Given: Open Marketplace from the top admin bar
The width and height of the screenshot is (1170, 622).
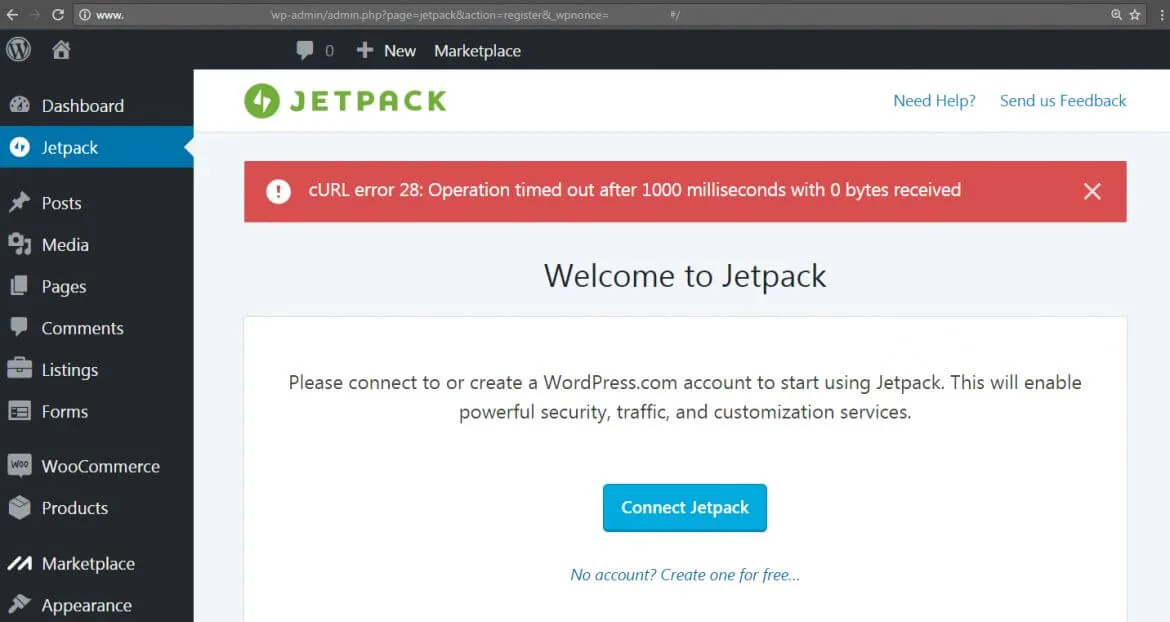Looking at the screenshot, I should pos(477,50).
